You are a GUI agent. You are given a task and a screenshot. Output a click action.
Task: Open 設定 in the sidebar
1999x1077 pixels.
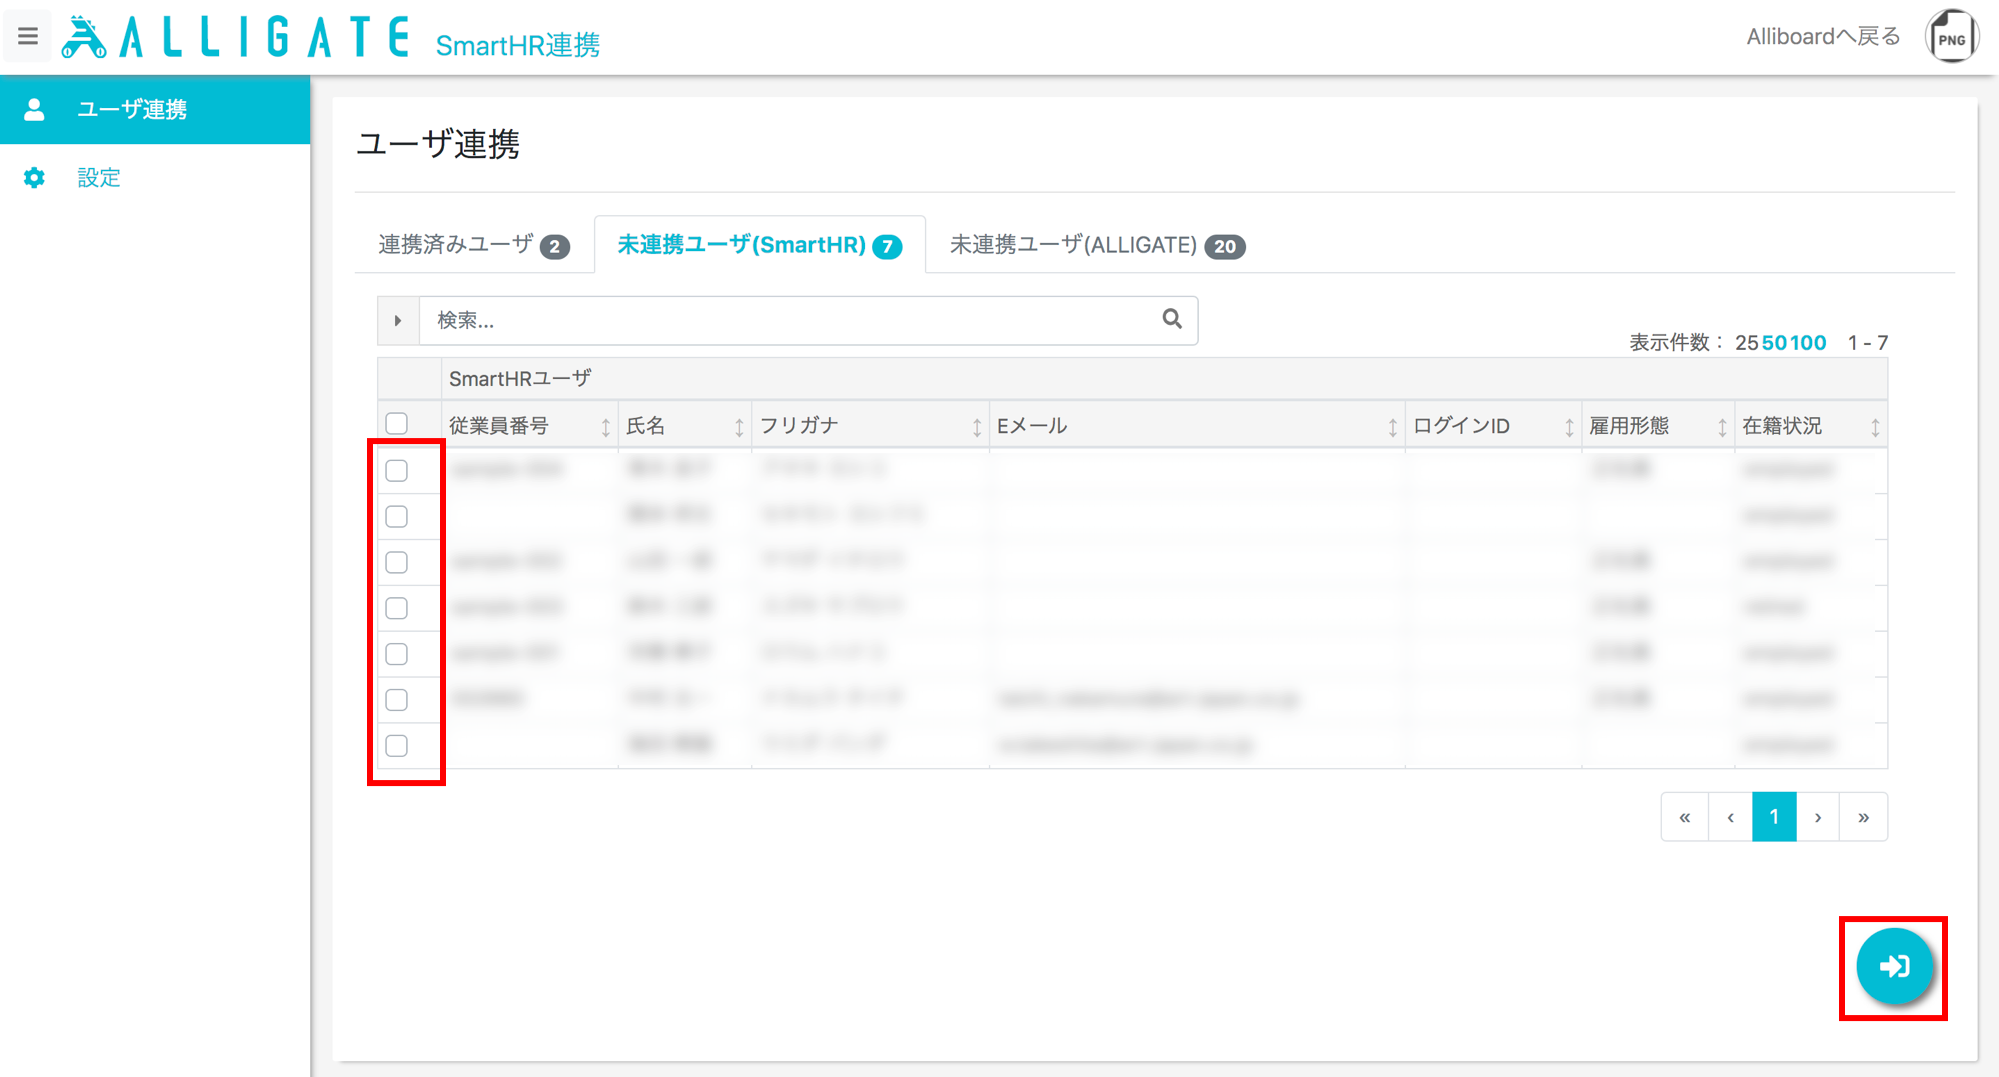pyautogui.click(x=155, y=177)
